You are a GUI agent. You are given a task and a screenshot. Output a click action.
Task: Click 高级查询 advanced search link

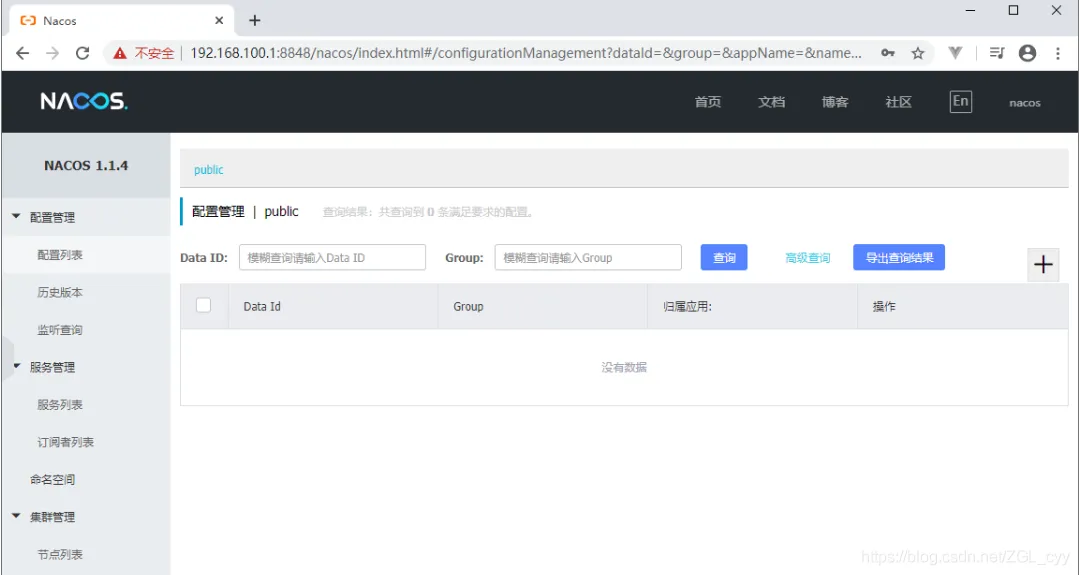(x=808, y=258)
